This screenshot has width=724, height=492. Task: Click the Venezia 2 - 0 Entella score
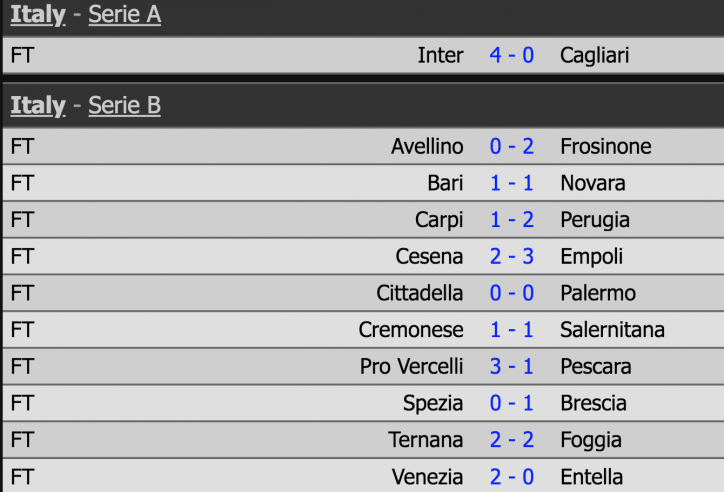(x=512, y=477)
